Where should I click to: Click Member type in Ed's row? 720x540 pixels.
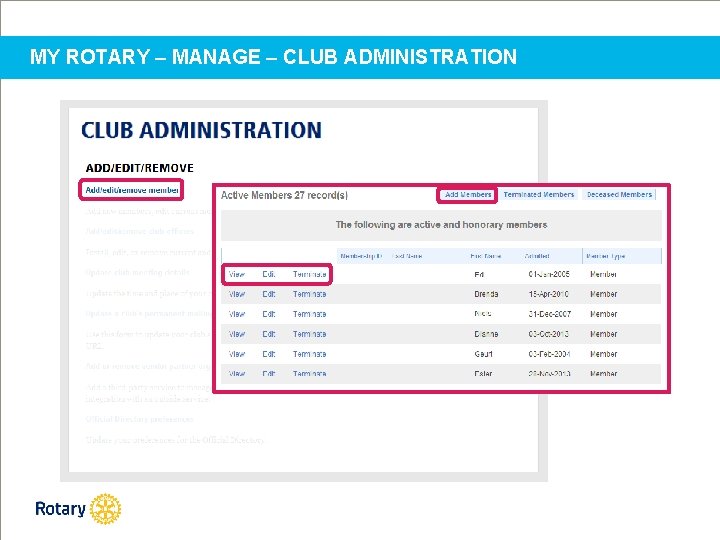pyautogui.click(x=603, y=274)
